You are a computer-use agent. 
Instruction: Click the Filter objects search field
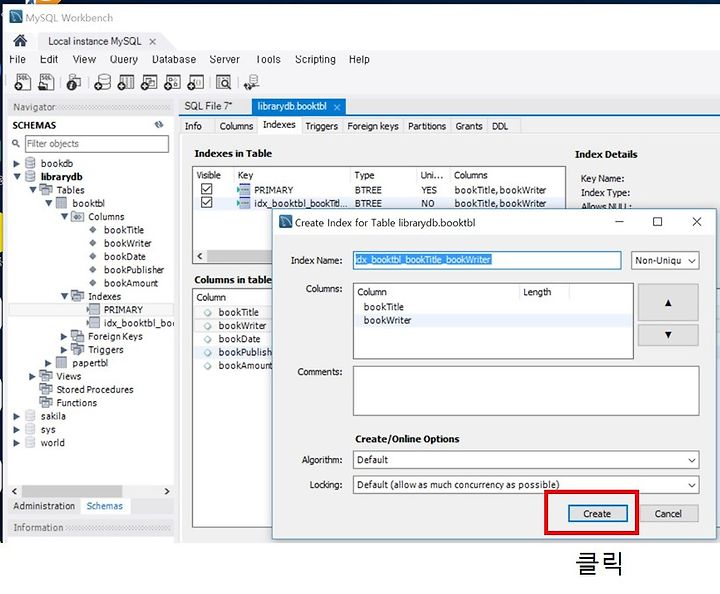[97, 144]
